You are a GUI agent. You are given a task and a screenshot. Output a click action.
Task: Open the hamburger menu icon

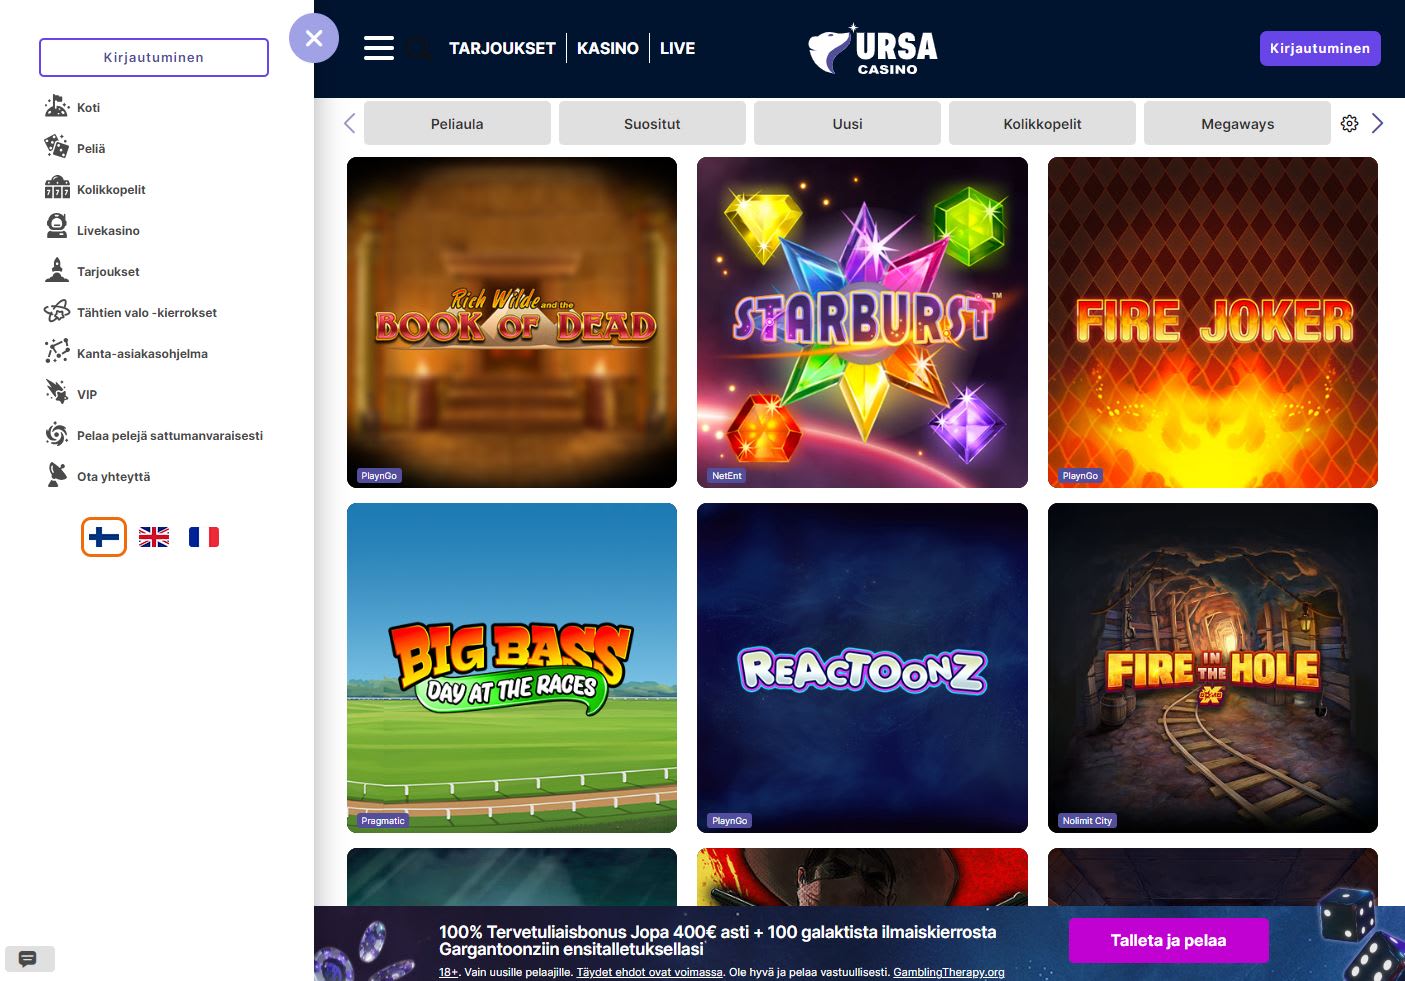pyautogui.click(x=379, y=48)
